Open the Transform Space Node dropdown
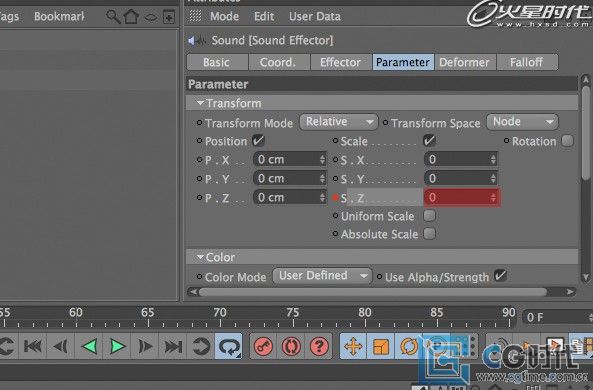The width and height of the screenshot is (593, 390). (522, 122)
